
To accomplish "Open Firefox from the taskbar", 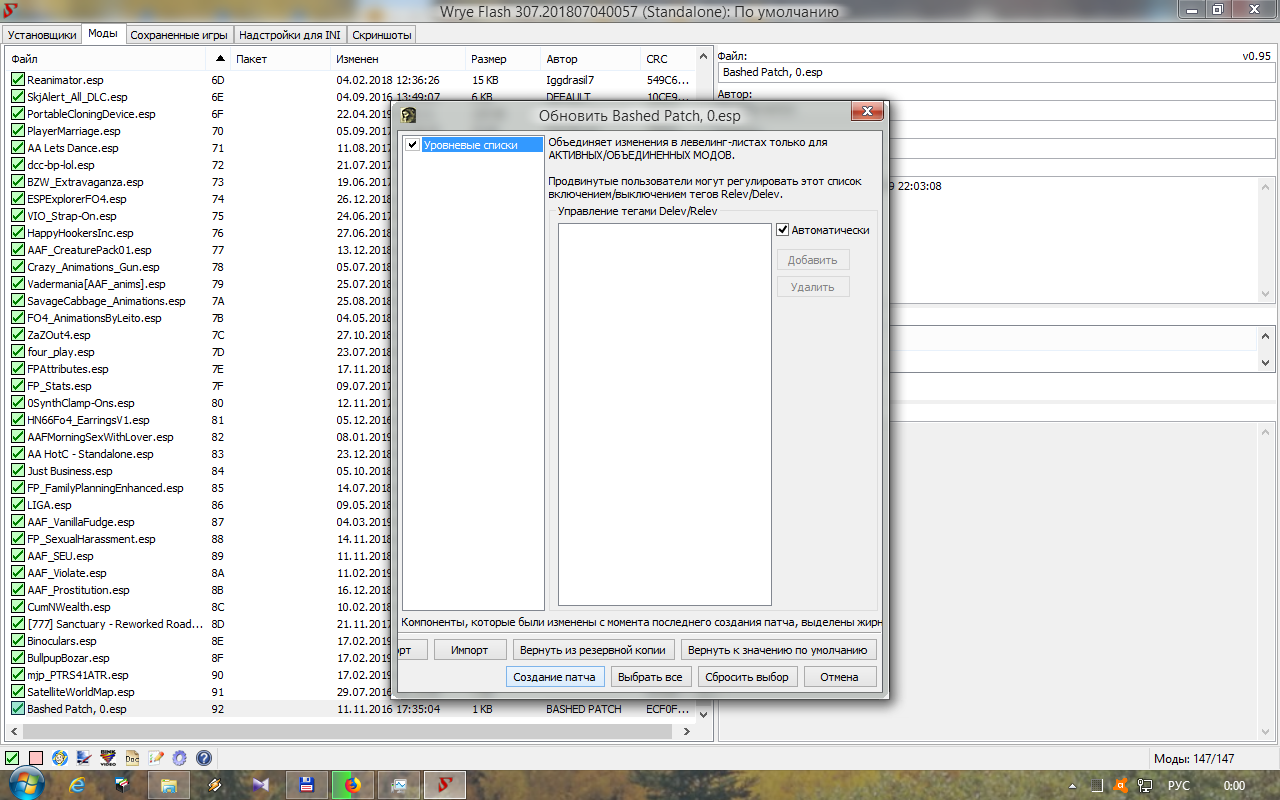I will pos(353,785).
